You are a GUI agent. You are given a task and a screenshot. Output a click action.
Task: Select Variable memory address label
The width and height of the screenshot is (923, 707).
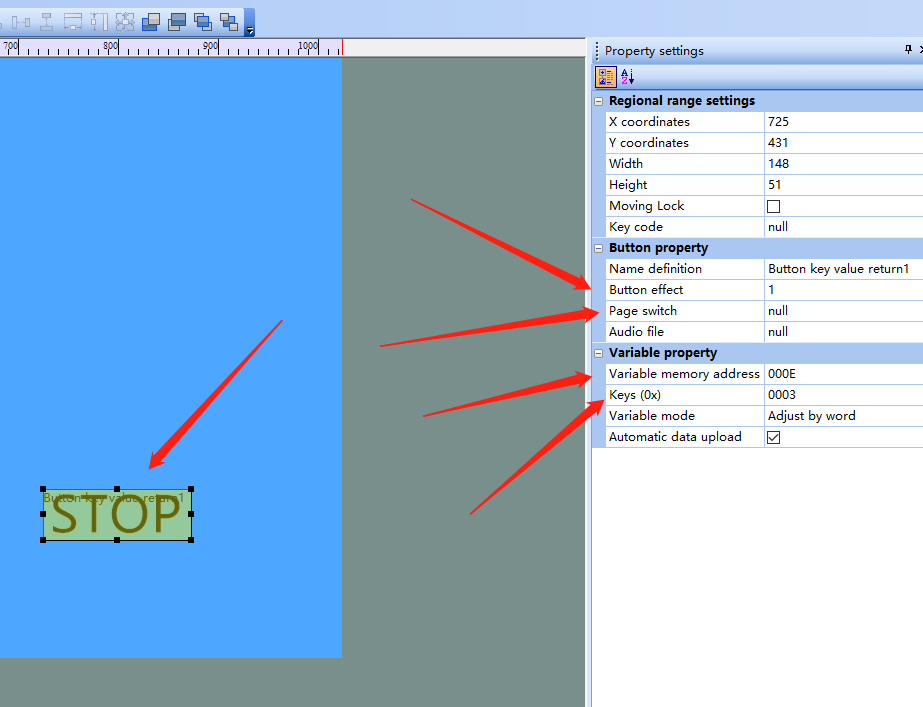coord(684,374)
